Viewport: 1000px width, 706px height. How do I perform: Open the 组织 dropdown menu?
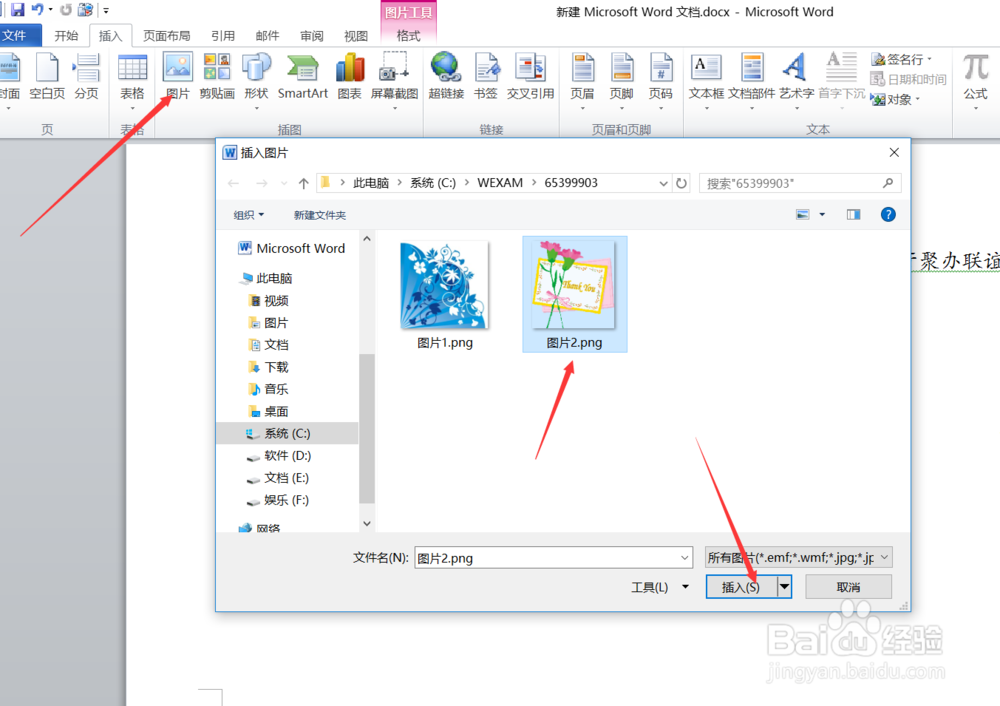coord(248,214)
